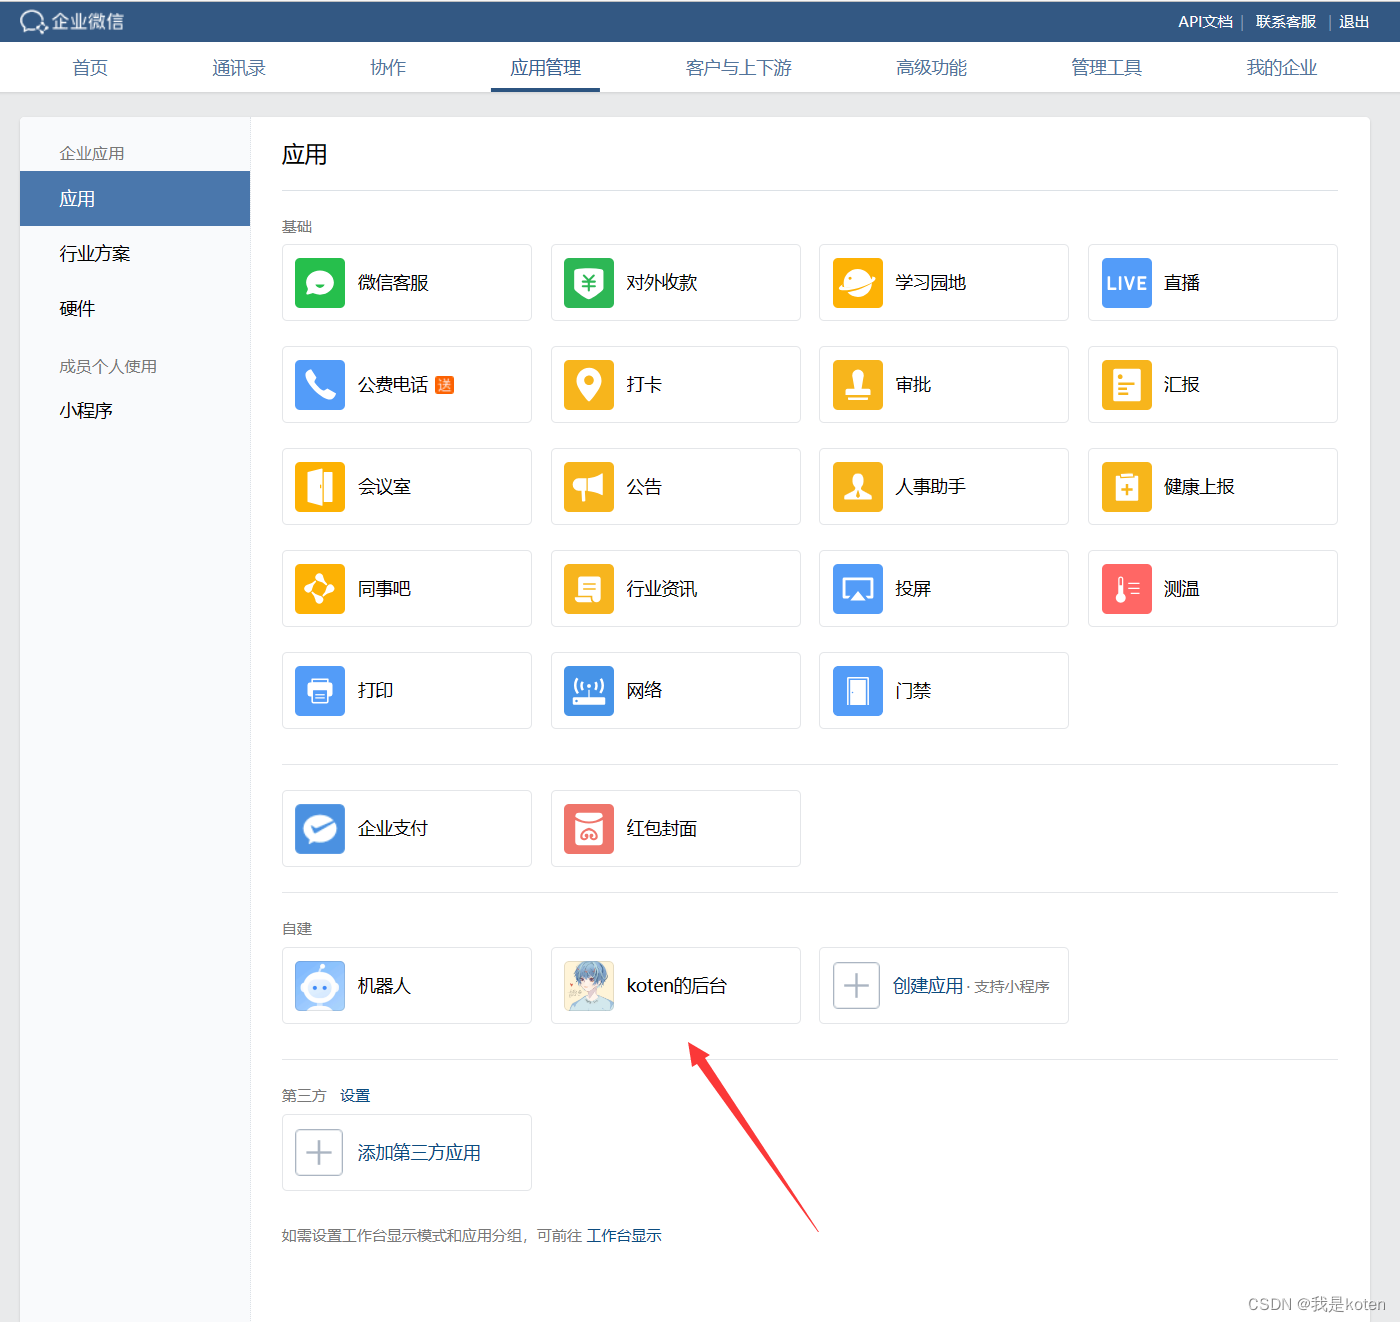Open the 直播 LIVE icon
The image size is (1400, 1322).
[1127, 283]
